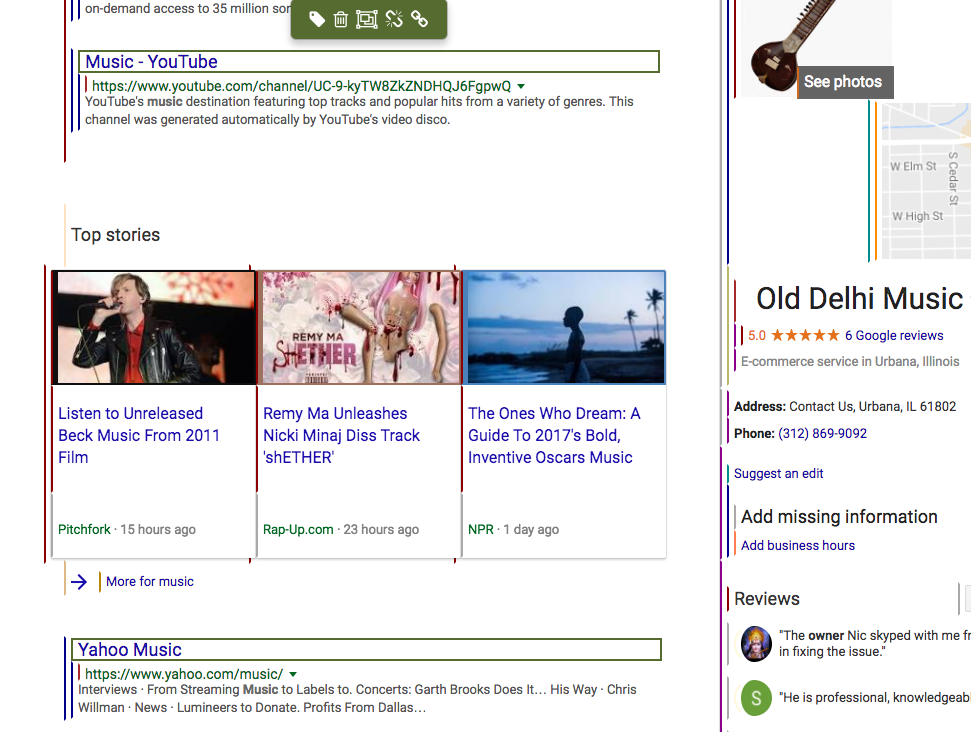Click the 'He is professional' review quote
The image size is (971, 732).
pos(874,698)
